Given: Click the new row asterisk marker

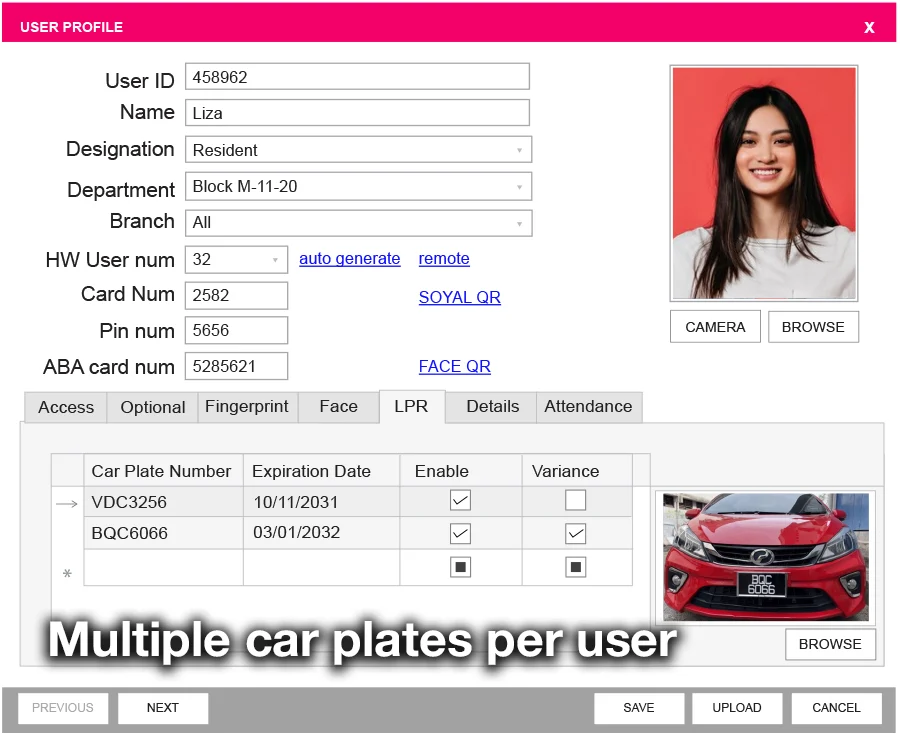Looking at the screenshot, I should point(67,573).
